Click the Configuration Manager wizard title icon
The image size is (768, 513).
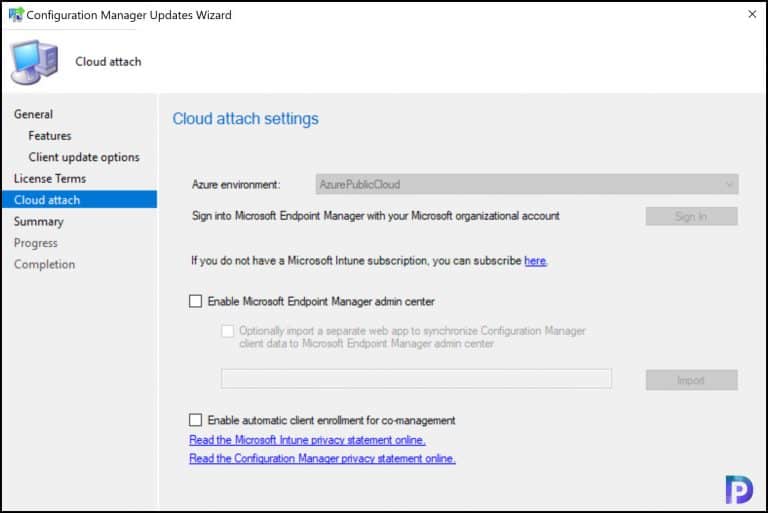coord(16,15)
